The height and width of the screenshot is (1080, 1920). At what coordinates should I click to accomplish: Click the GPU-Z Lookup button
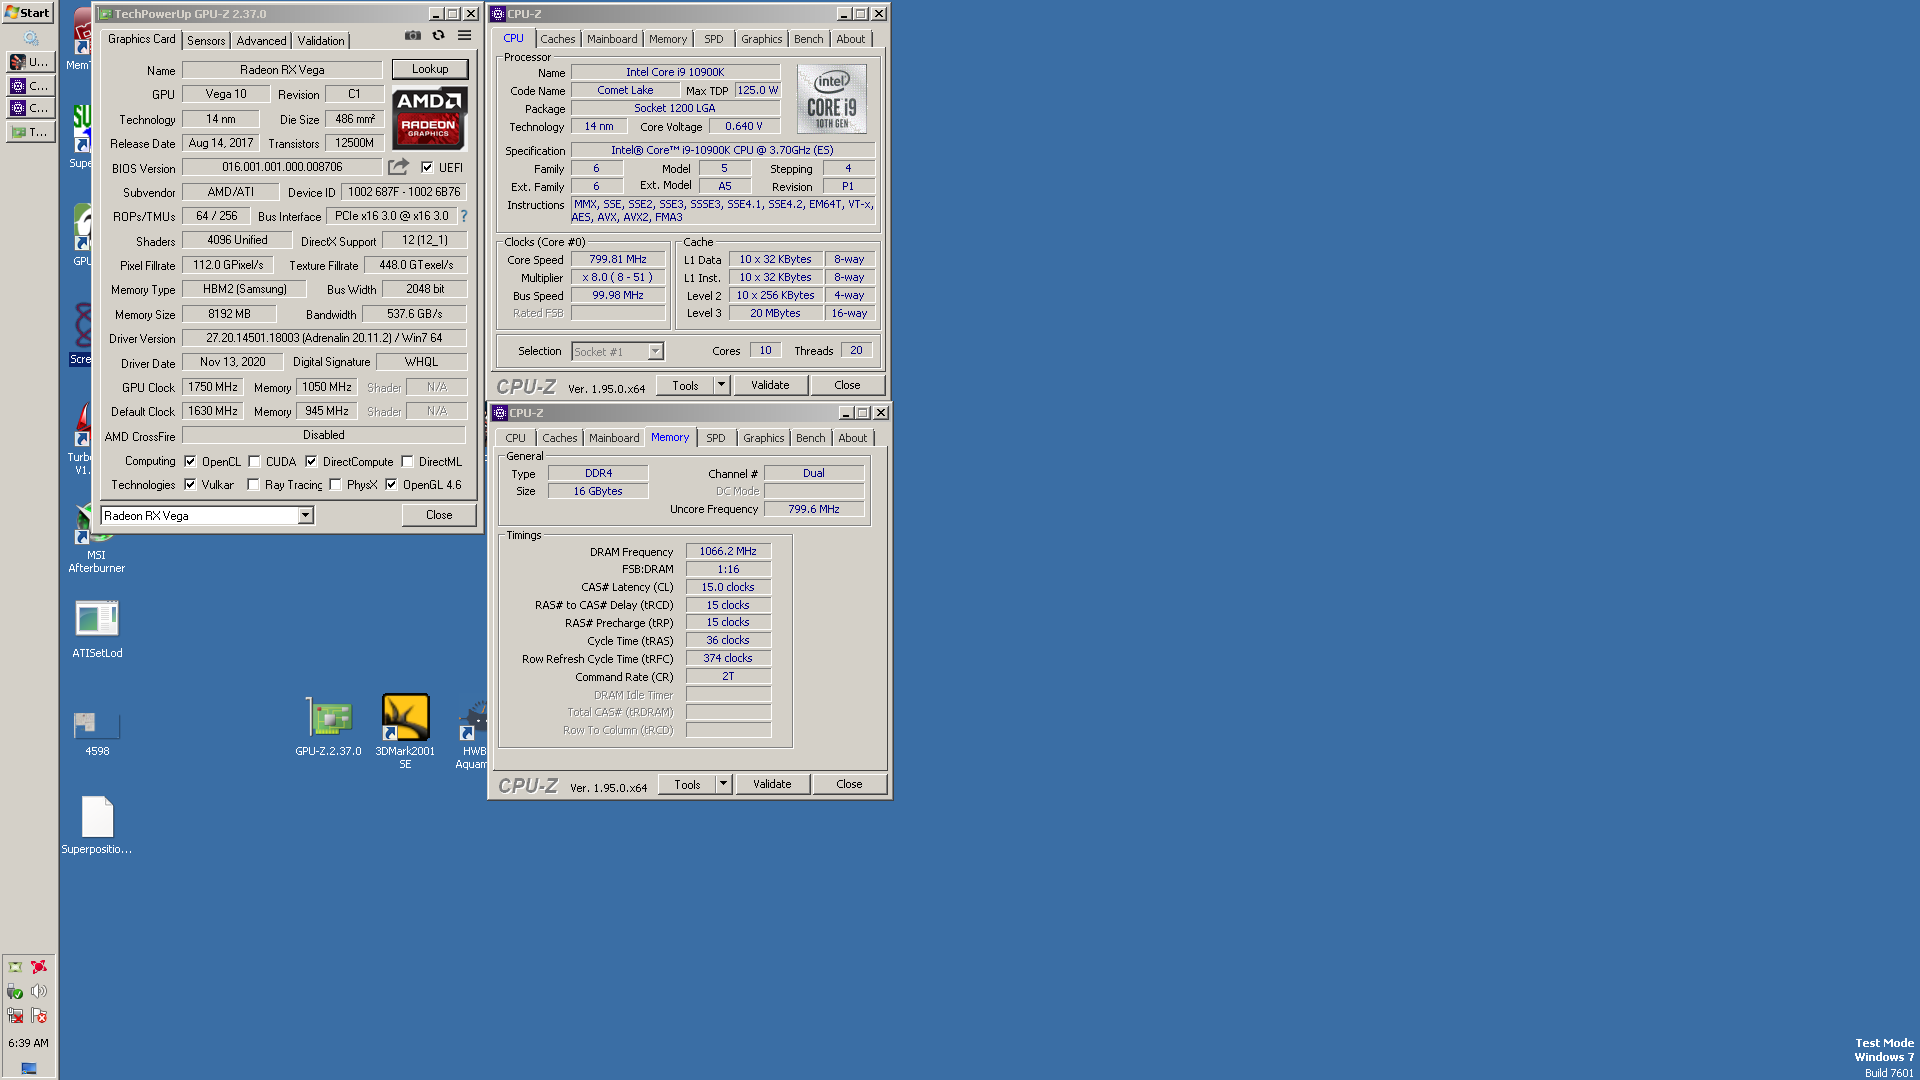click(x=430, y=69)
